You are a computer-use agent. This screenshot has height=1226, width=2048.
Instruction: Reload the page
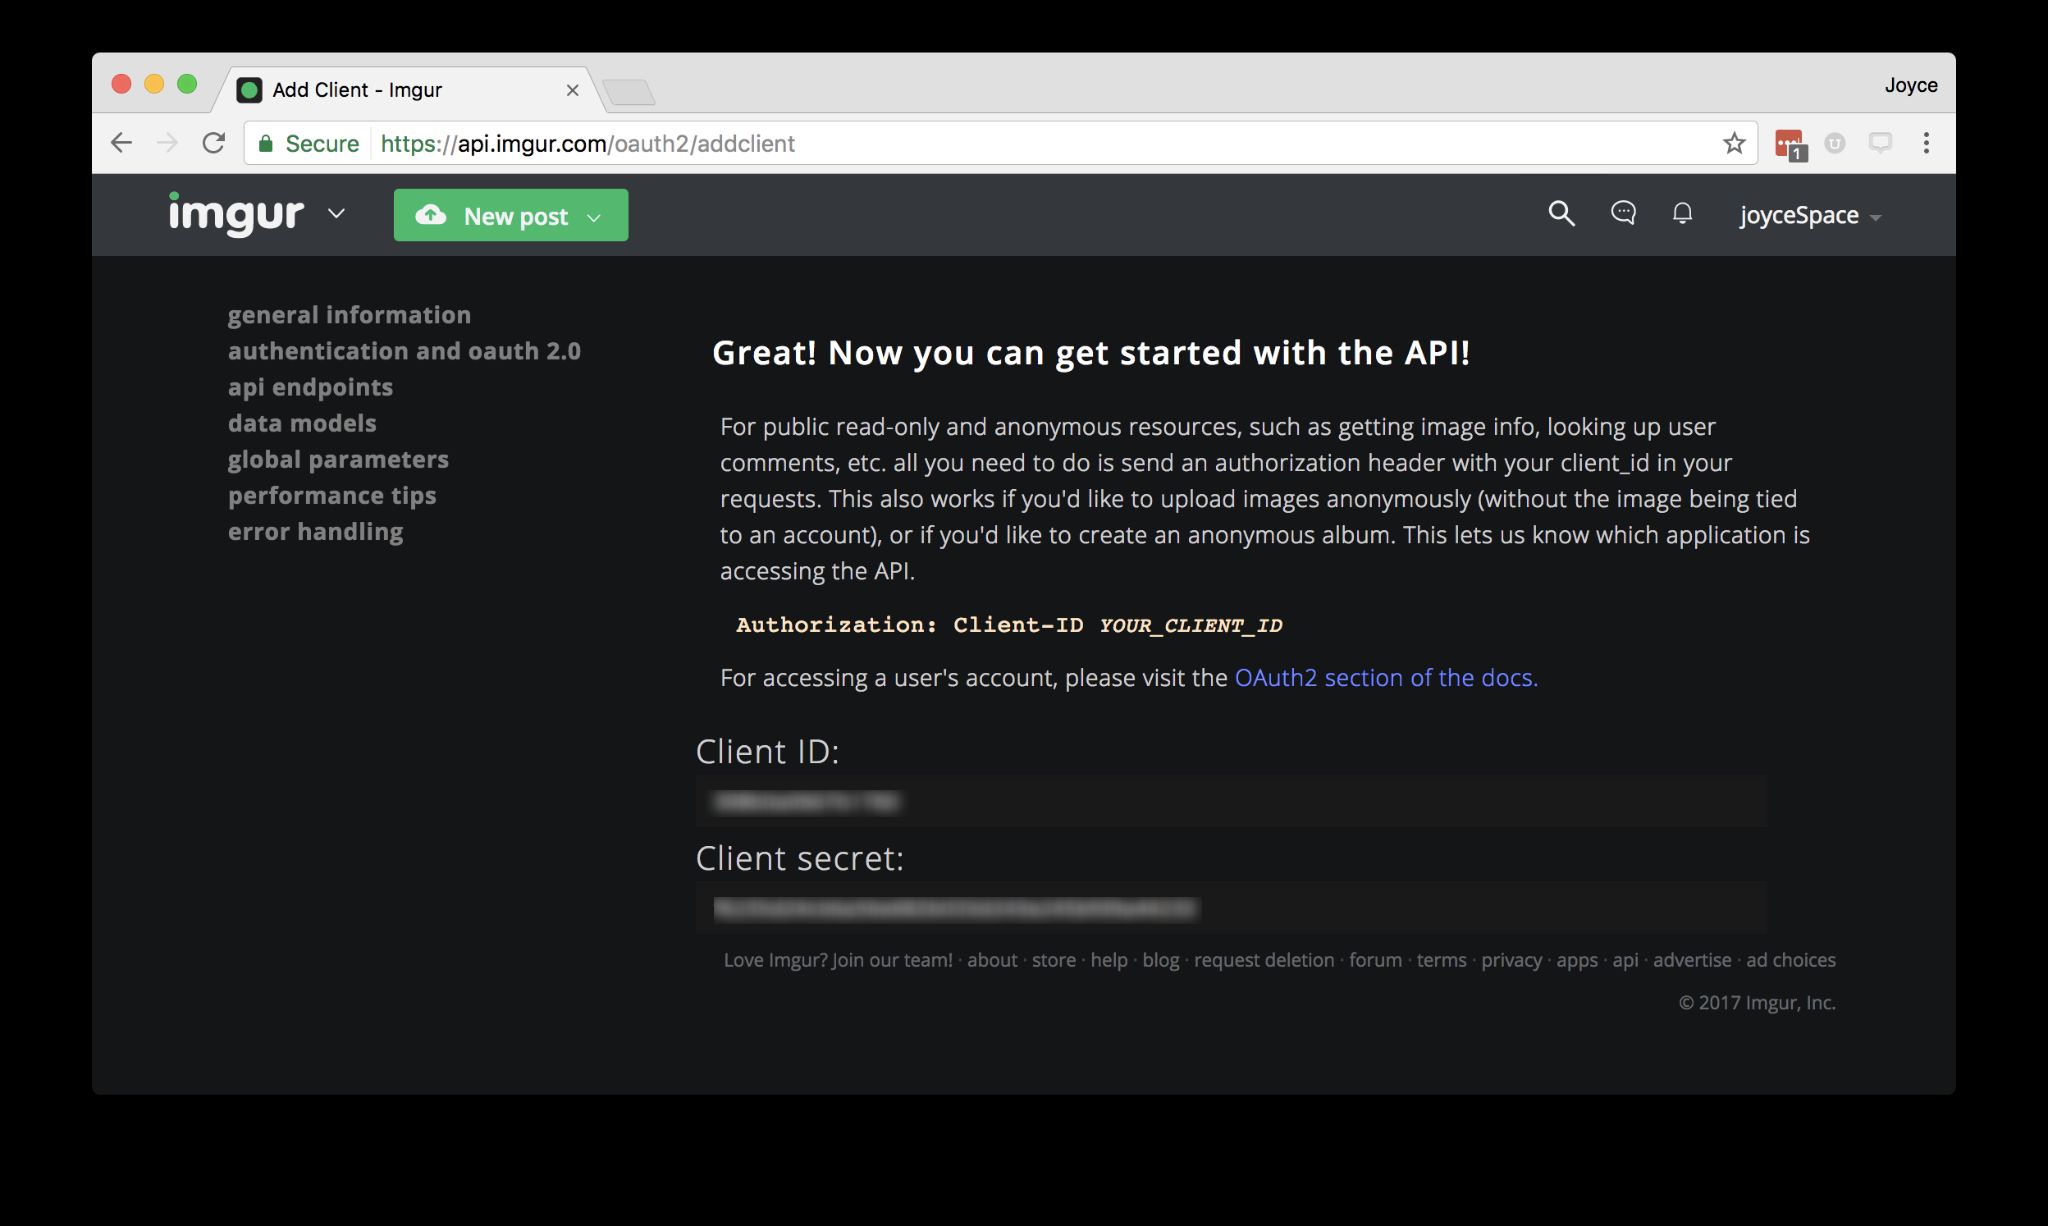click(x=213, y=143)
